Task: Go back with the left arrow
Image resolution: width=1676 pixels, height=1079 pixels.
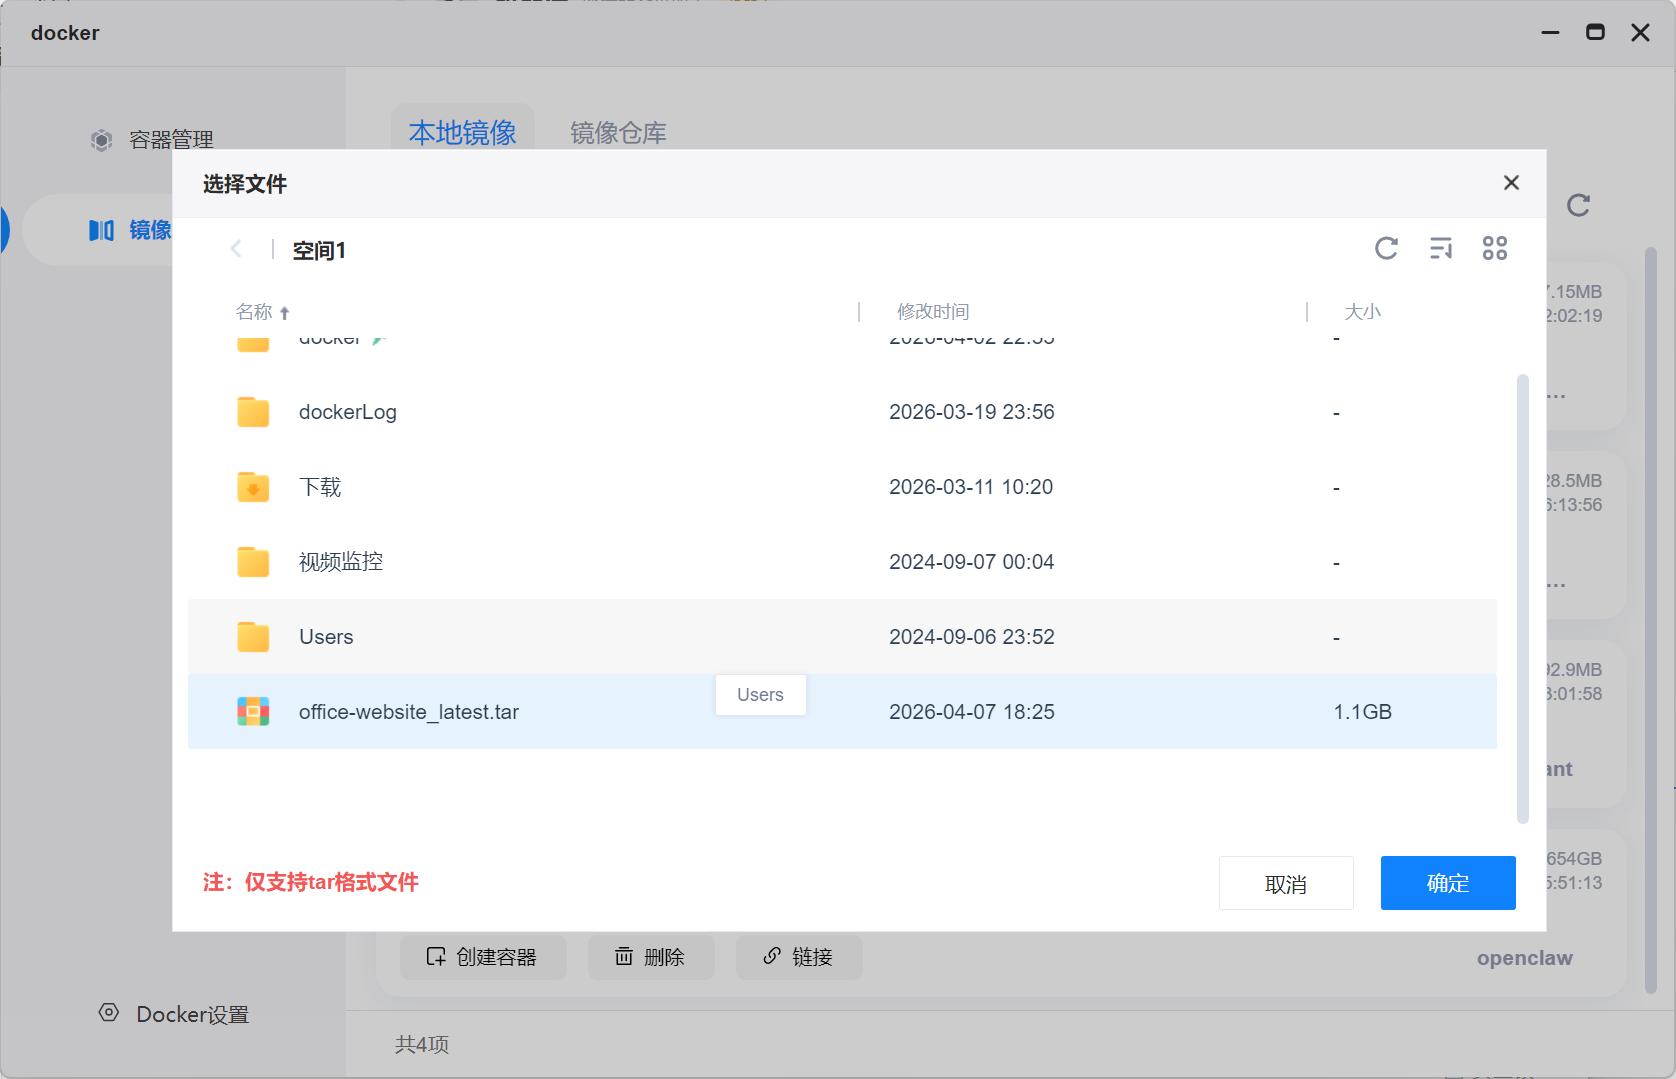Action: point(236,249)
